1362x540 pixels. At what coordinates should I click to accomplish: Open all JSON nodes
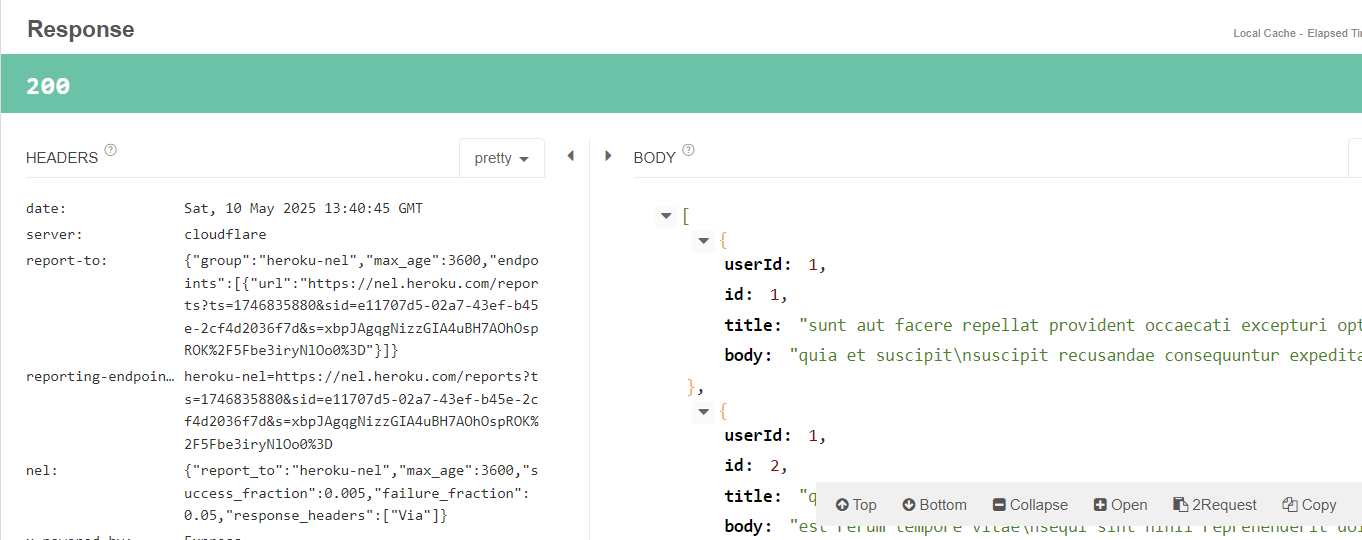[1120, 505]
